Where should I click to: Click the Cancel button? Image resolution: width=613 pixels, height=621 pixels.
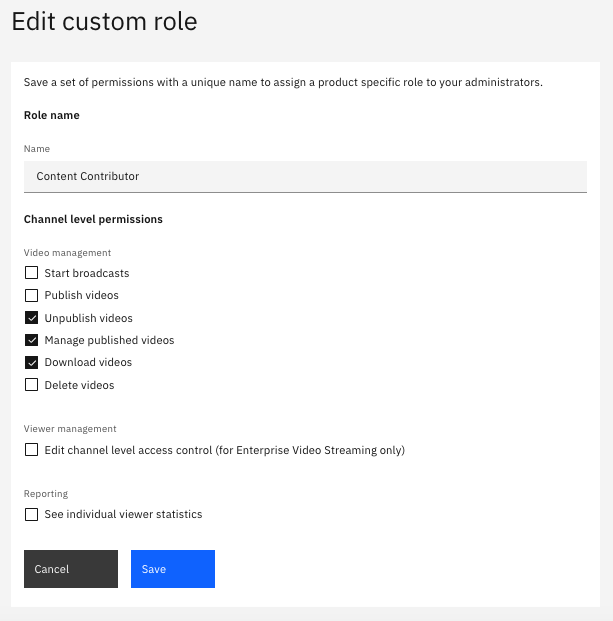[x=71, y=569]
